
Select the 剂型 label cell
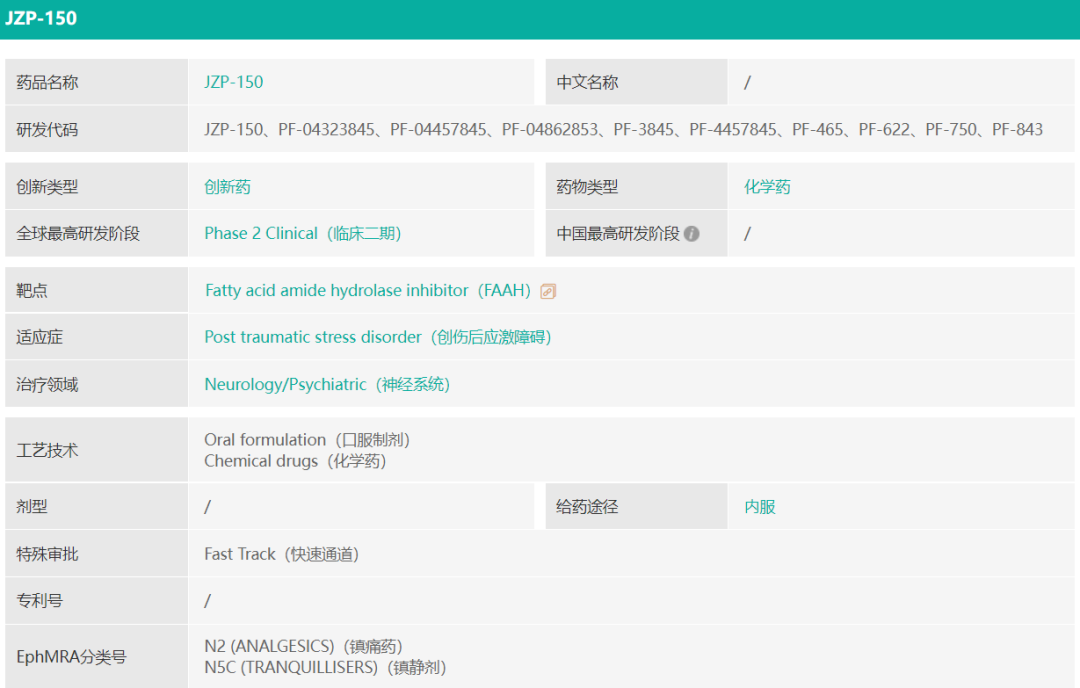pyautogui.click(x=96, y=507)
